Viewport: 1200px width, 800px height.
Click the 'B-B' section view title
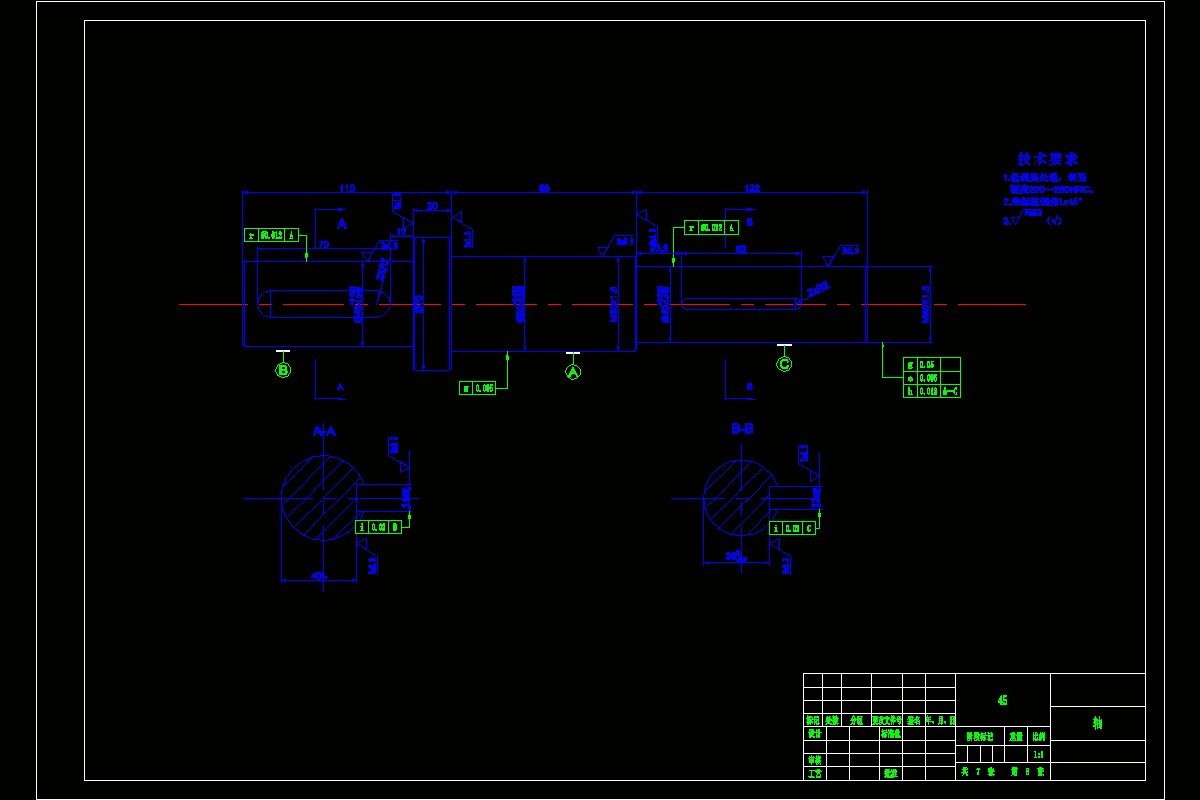click(x=742, y=428)
